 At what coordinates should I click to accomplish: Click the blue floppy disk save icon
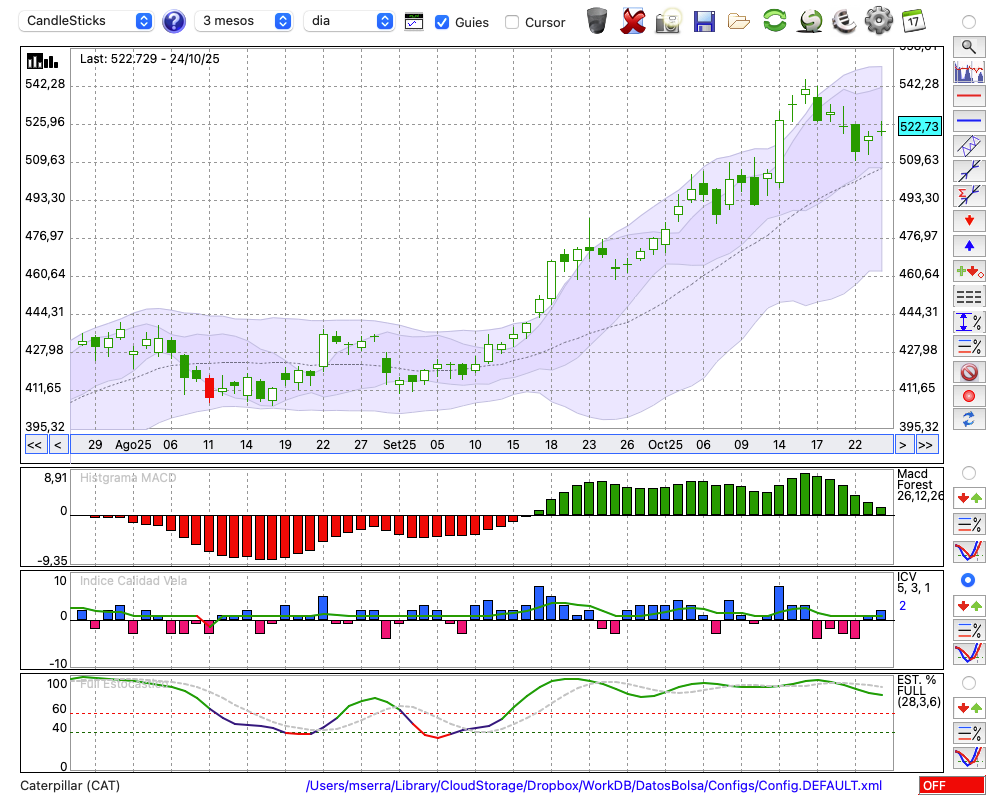point(704,20)
